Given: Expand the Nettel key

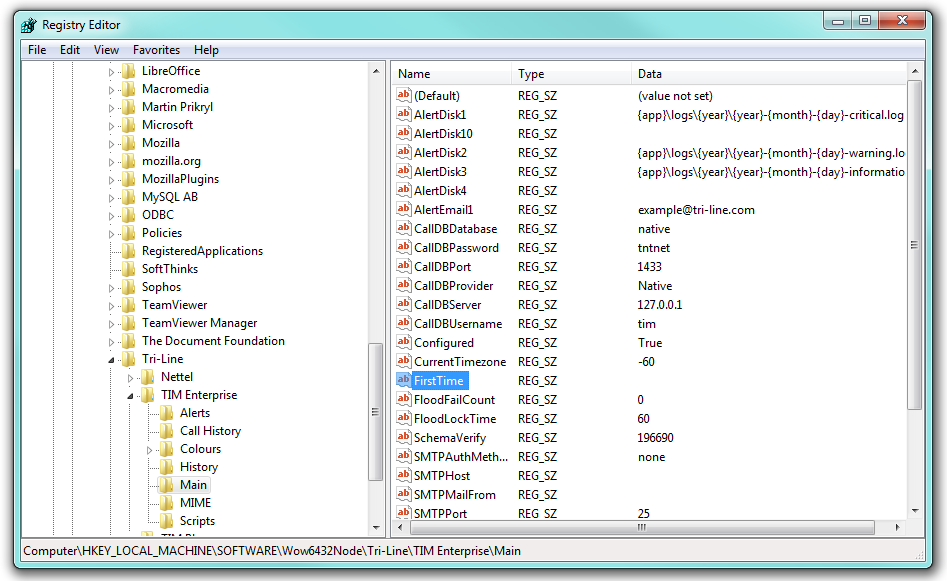Looking at the screenshot, I should [130, 378].
